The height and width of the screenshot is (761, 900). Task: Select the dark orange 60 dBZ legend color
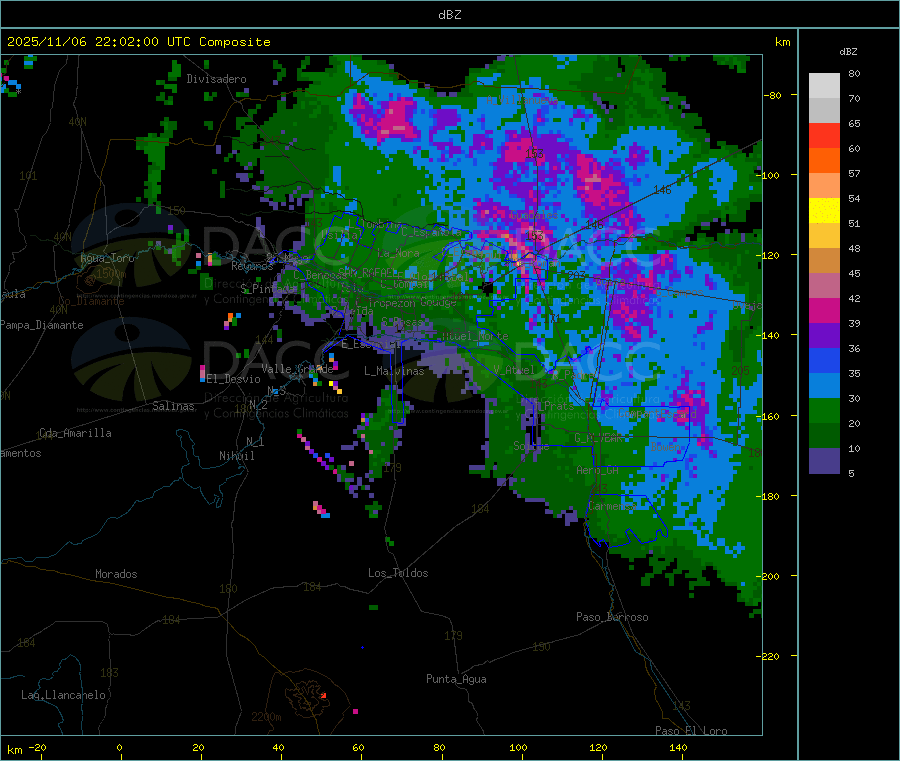point(824,161)
